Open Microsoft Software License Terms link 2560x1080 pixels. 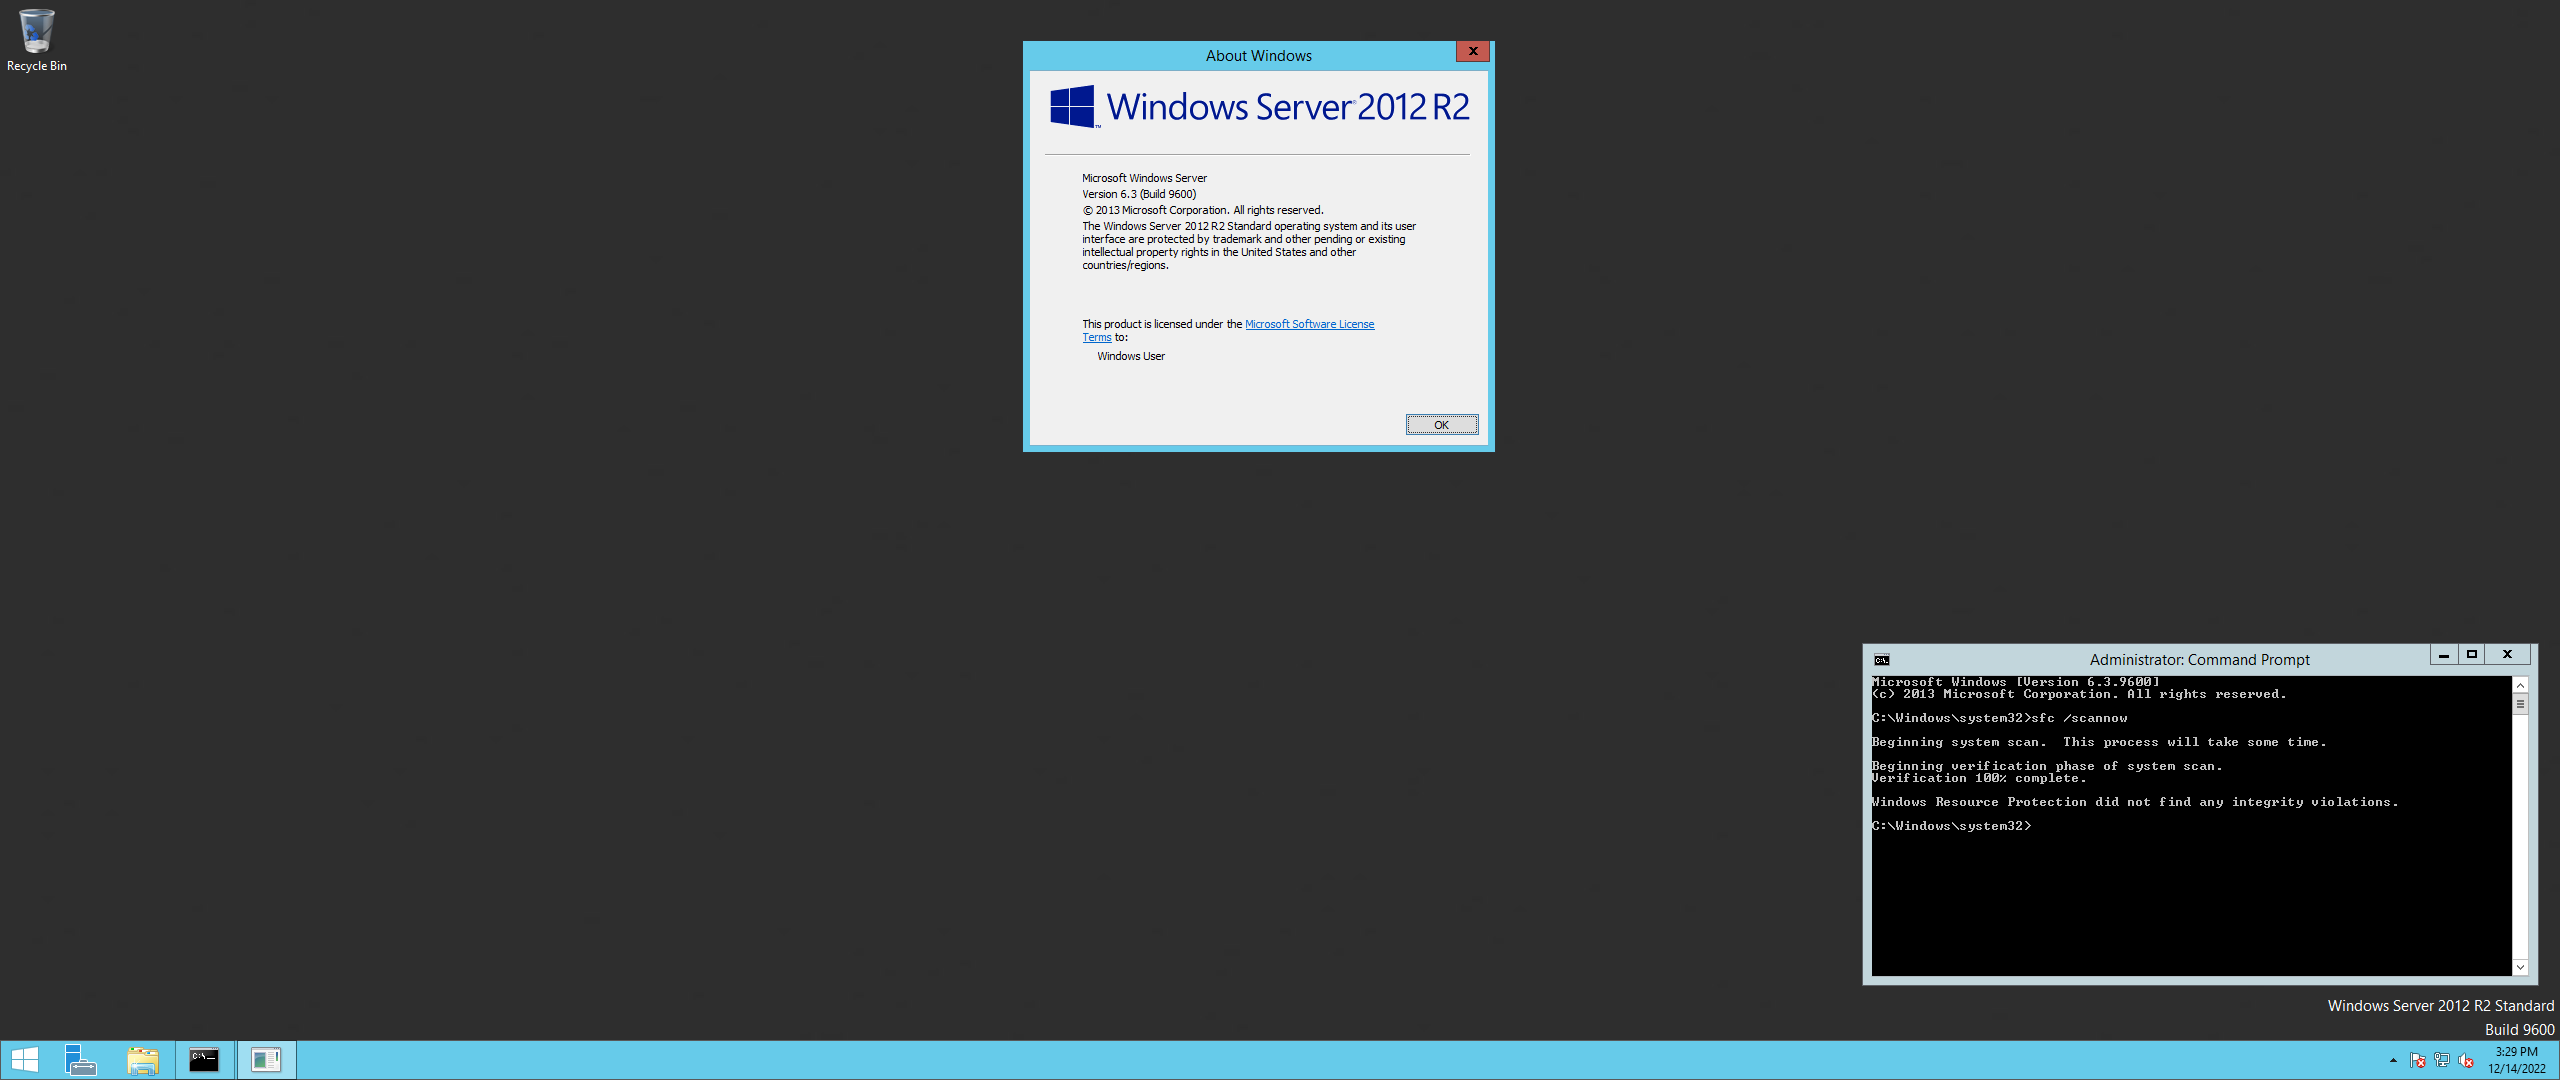(x=1309, y=324)
